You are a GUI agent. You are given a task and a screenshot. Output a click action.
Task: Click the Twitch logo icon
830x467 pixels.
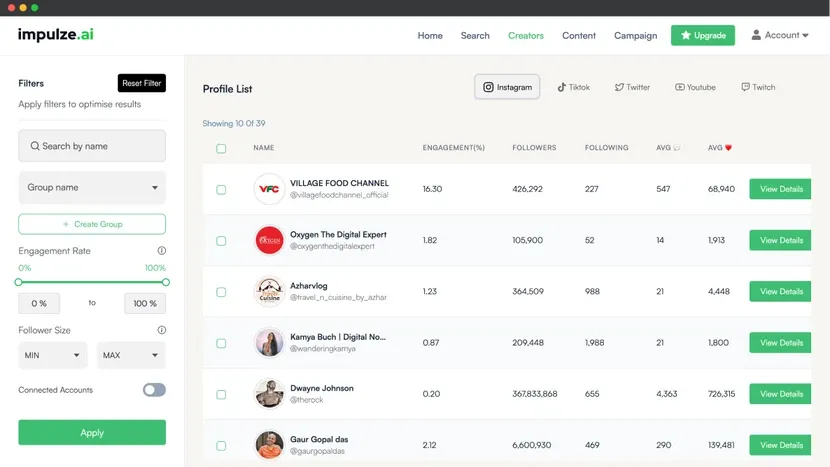coord(745,87)
